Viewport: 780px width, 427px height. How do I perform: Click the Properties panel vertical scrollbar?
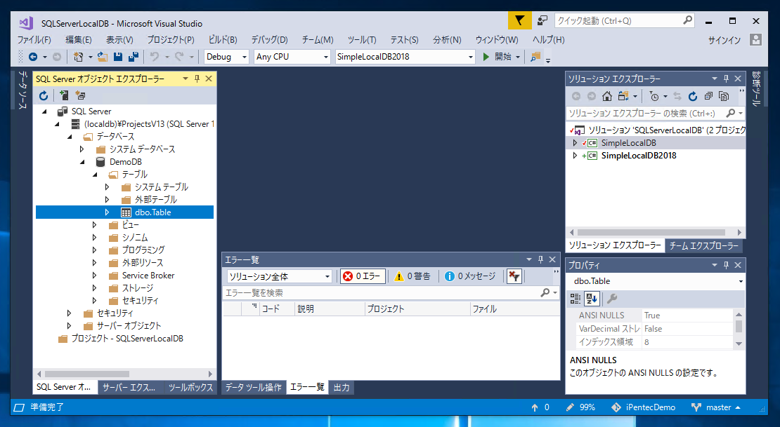pos(739,328)
